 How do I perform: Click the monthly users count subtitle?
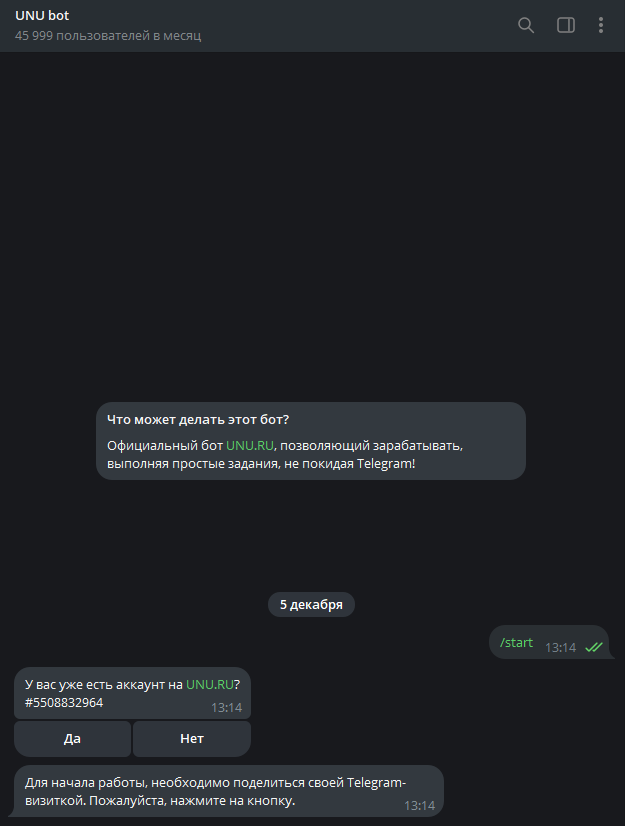pos(108,36)
